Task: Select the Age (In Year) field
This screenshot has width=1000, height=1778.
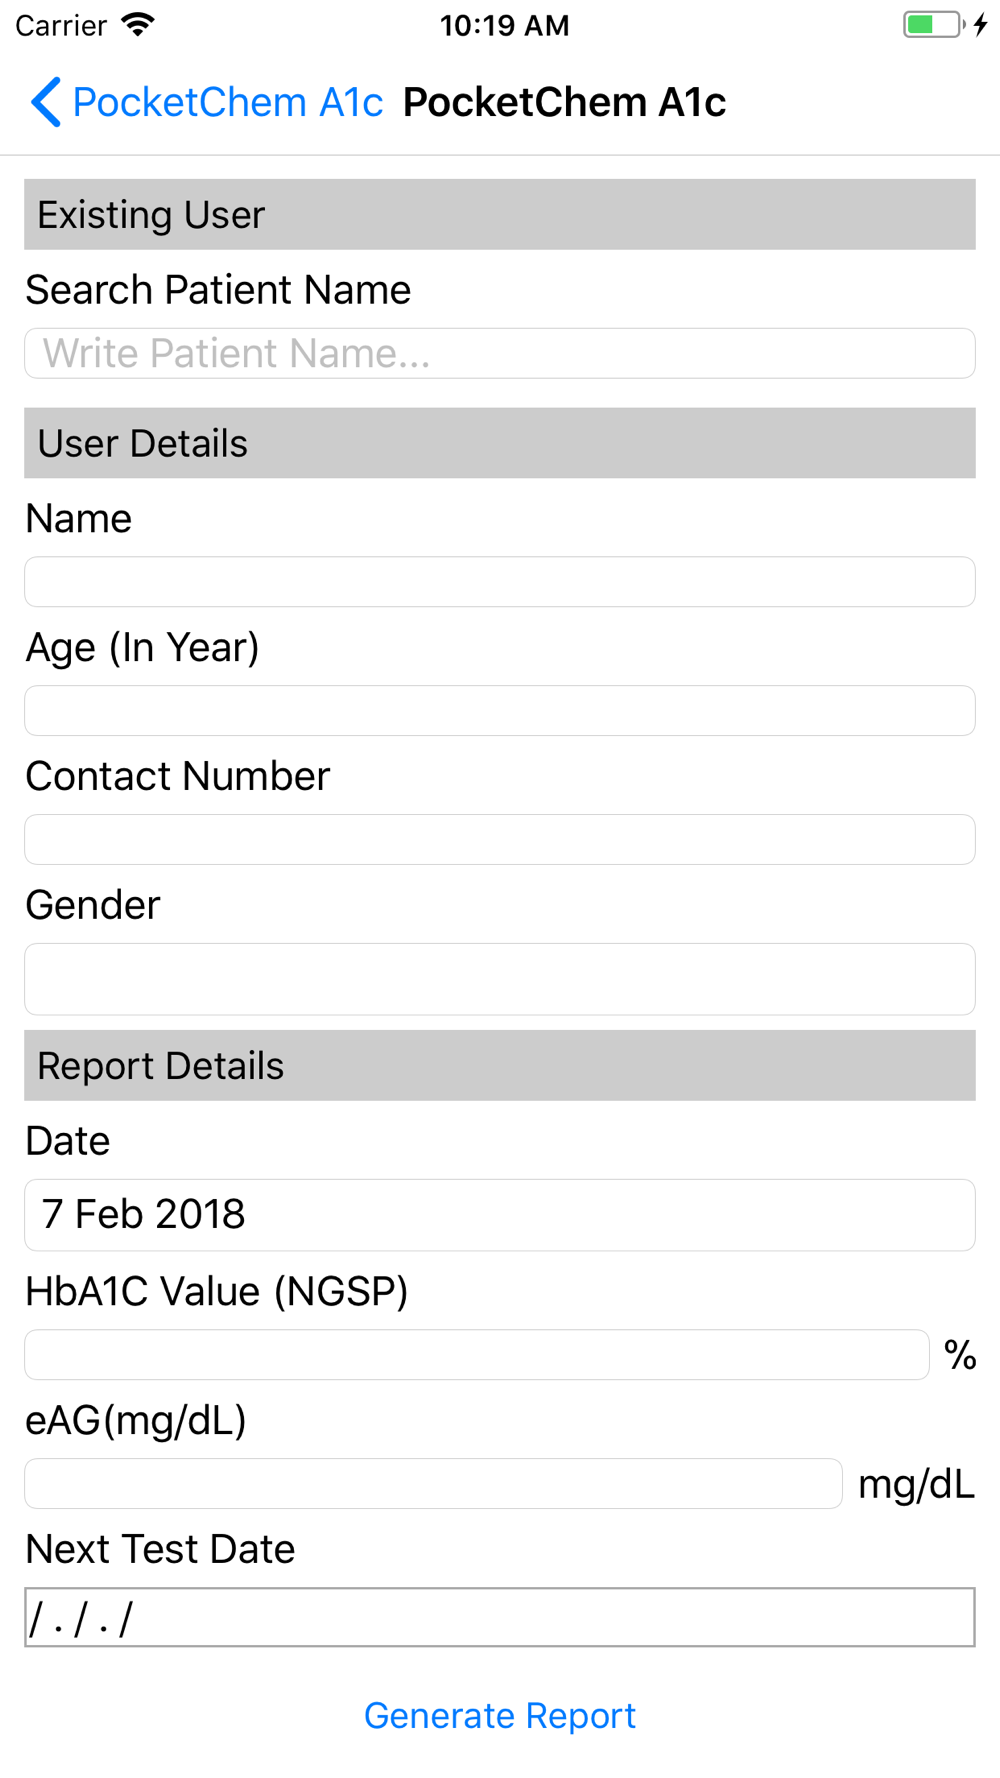Action: (x=500, y=711)
